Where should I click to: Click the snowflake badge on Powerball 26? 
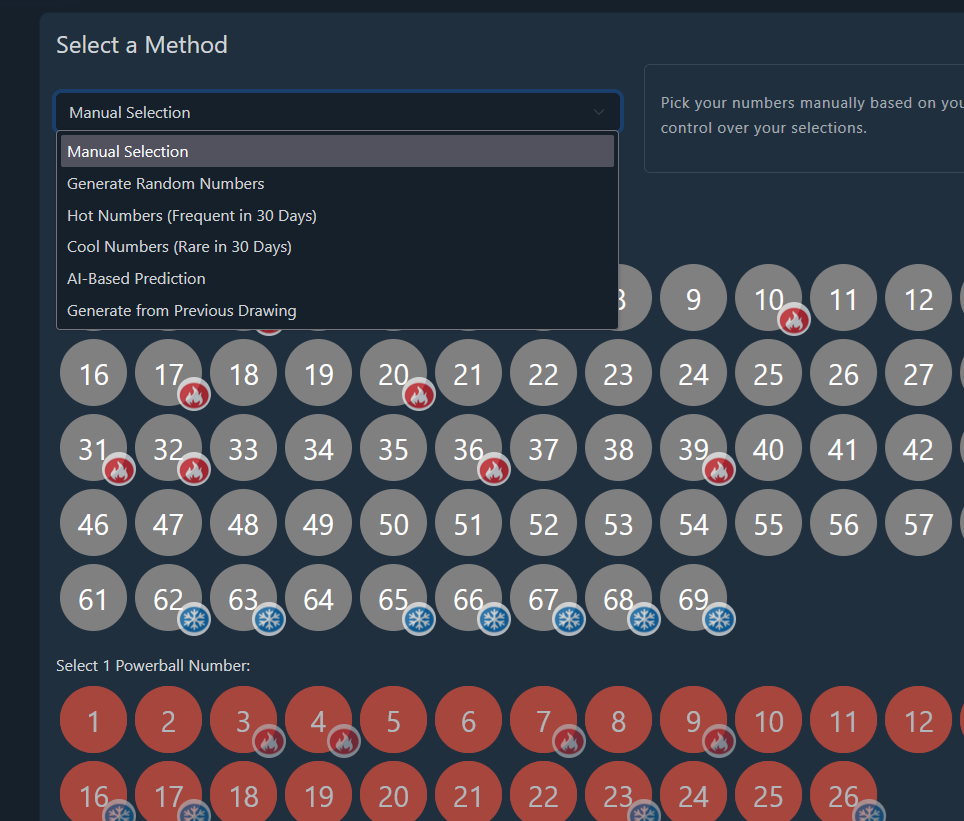click(868, 814)
